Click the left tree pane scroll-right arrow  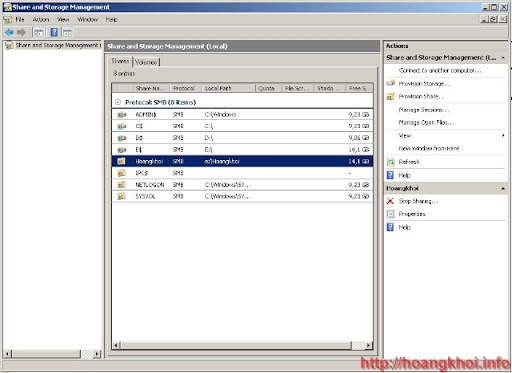tap(97, 354)
